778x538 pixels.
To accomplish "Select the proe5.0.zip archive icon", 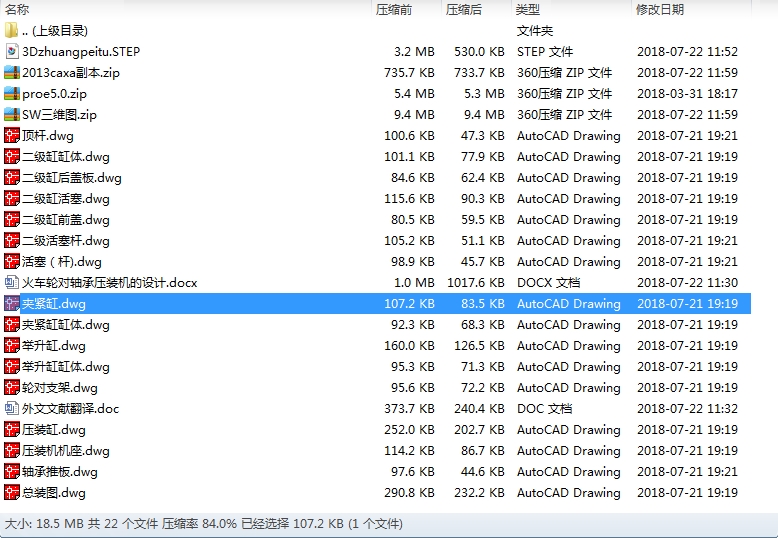I will coord(11,93).
